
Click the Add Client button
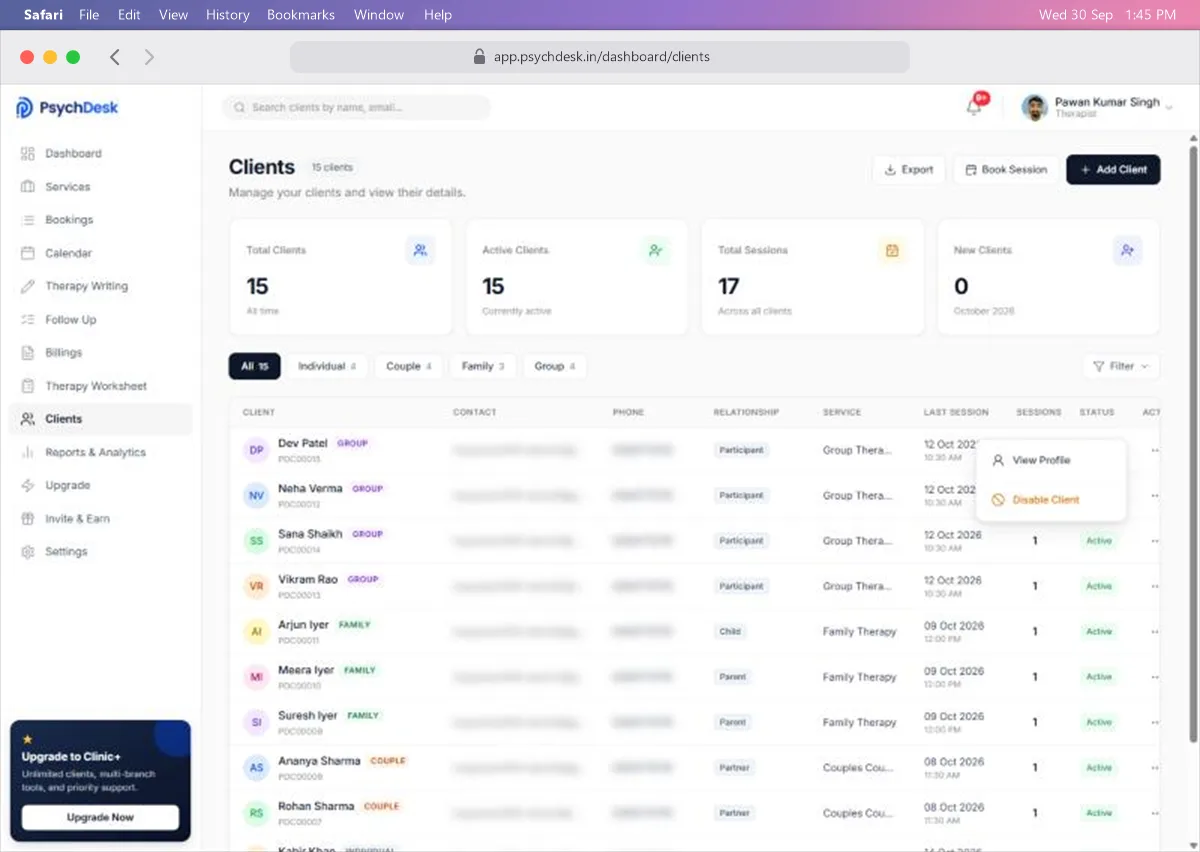[1113, 170]
